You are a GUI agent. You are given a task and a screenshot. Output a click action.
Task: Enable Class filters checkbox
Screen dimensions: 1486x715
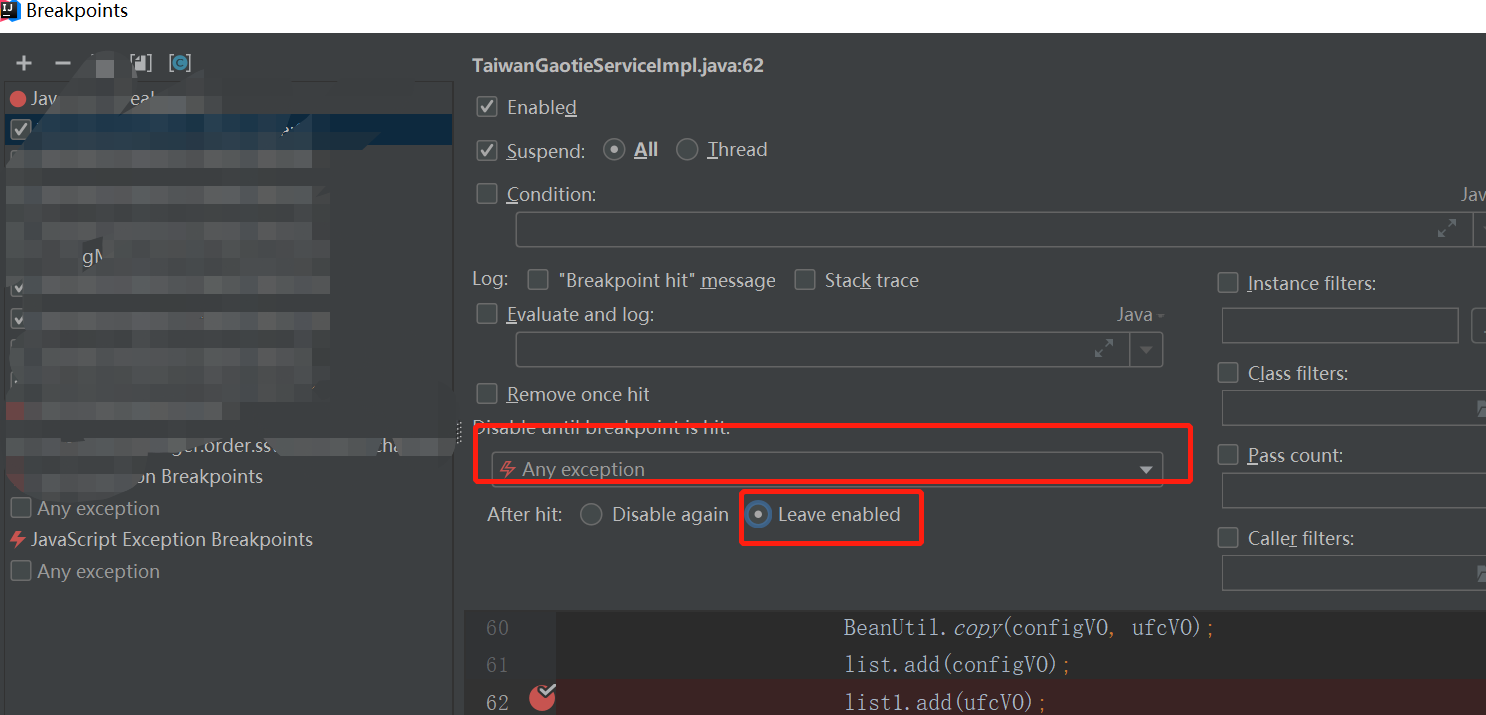click(1228, 373)
